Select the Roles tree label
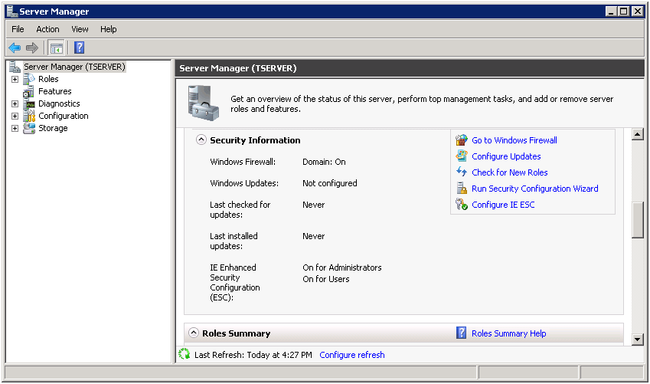Viewport: 650px width, 384px height. pos(48,79)
